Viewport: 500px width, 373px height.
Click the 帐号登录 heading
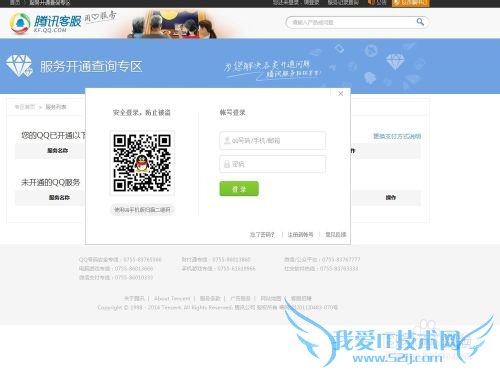(x=232, y=112)
